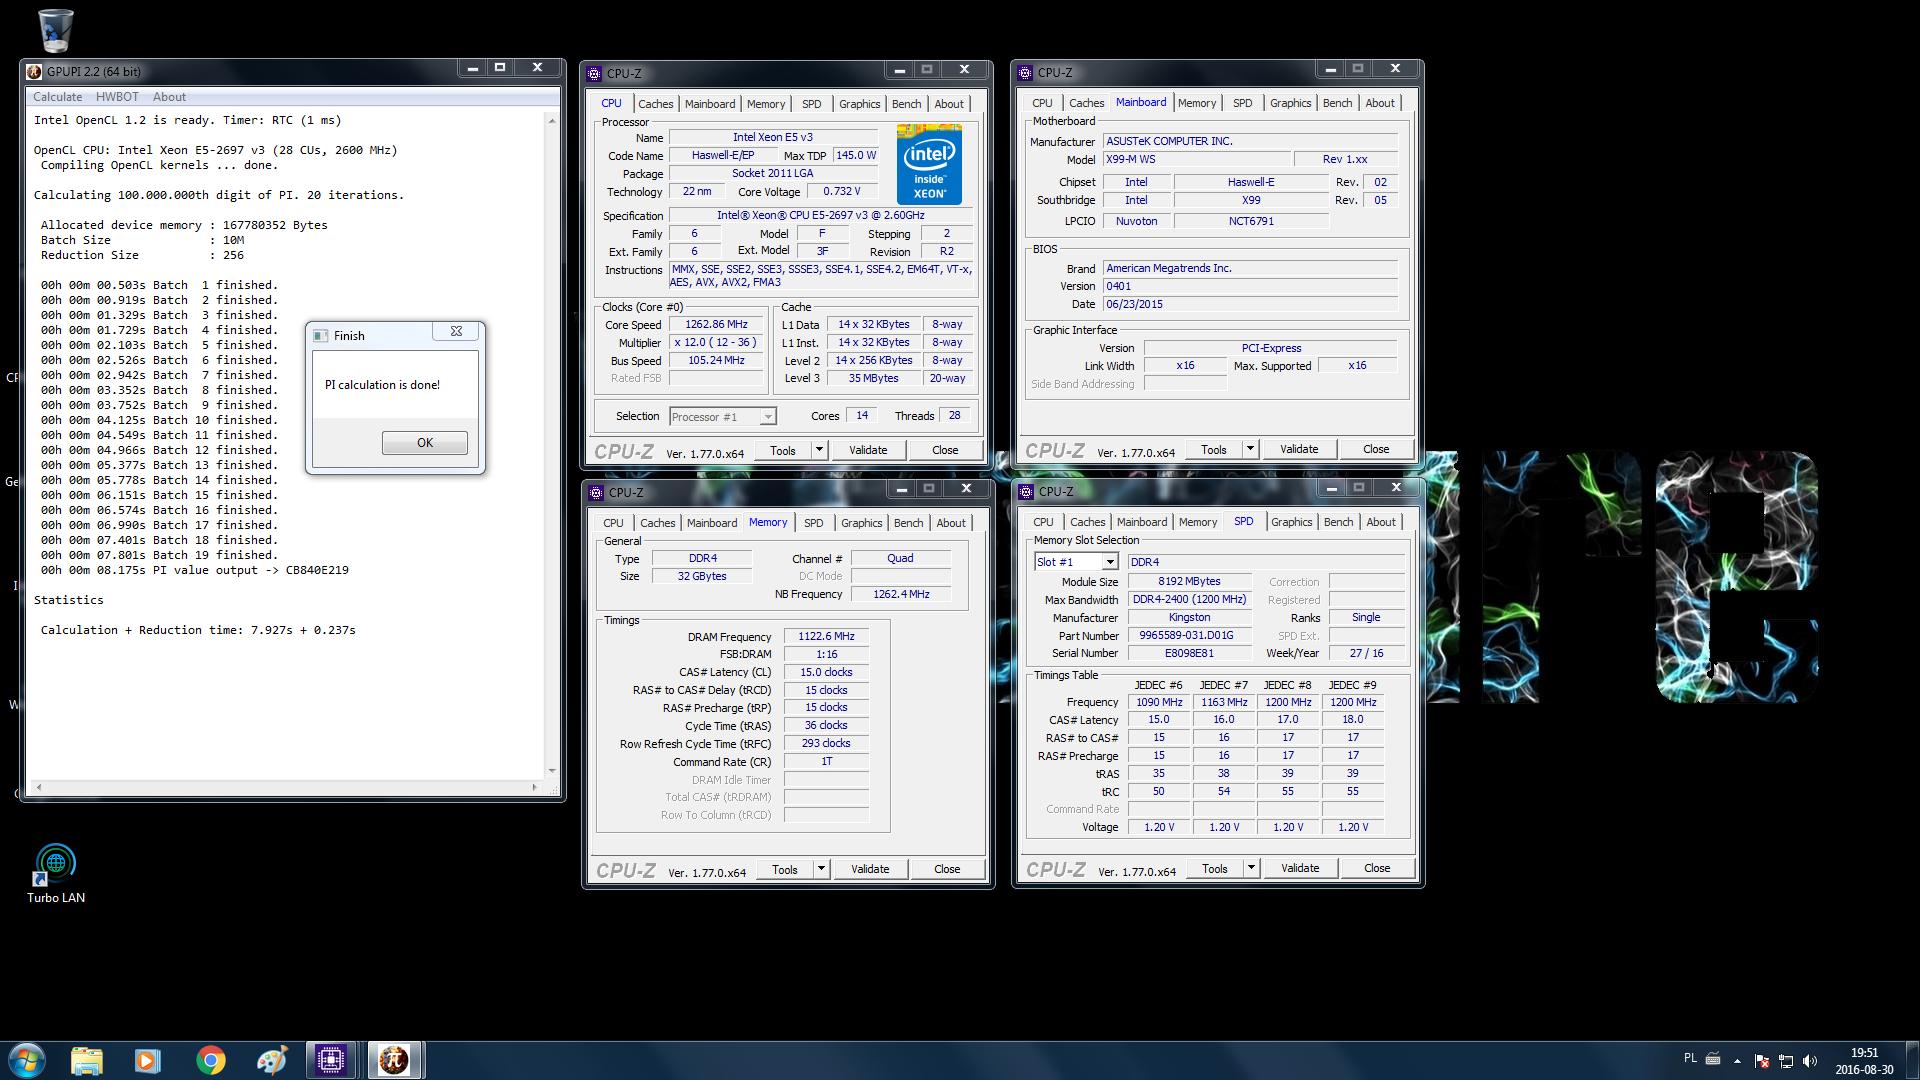This screenshot has width=1920, height=1080.
Task: Open the Action Center flag icon
Action: (x=1762, y=1060)
